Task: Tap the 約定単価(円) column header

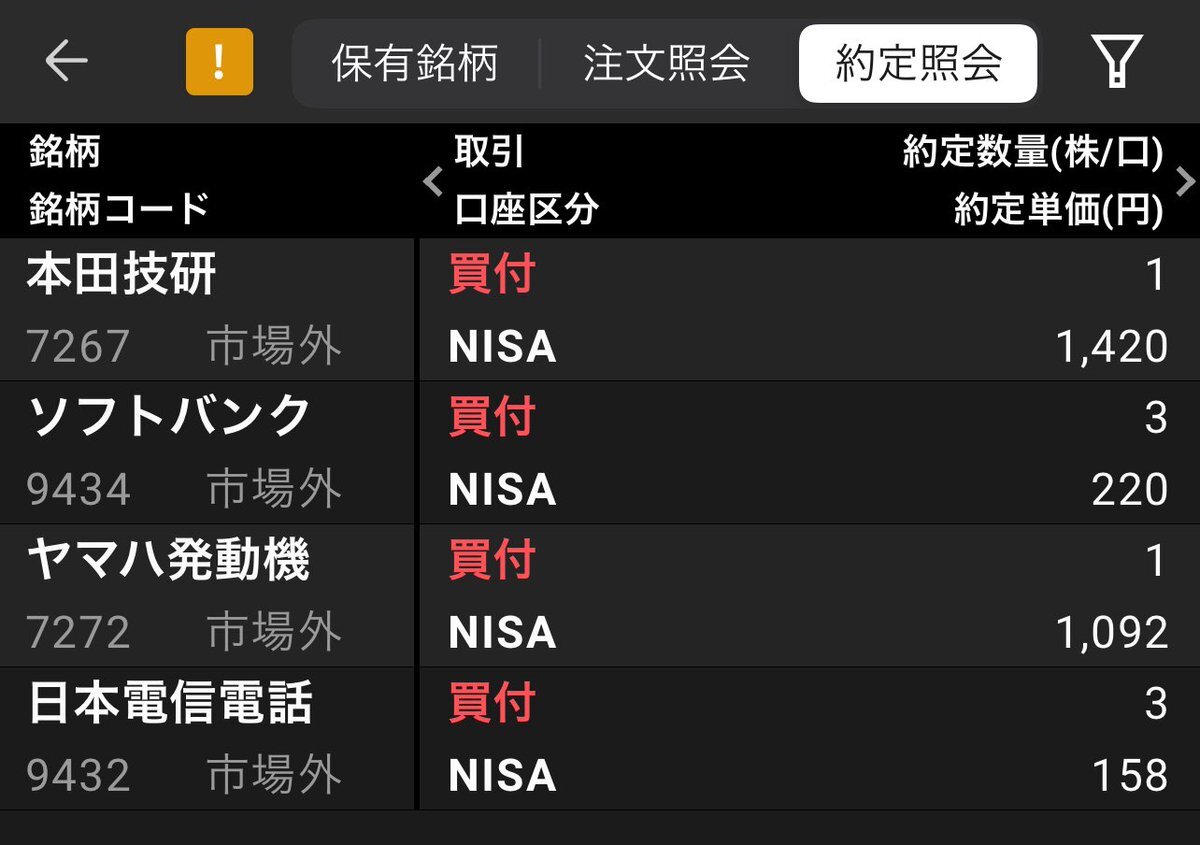Action: pyautogui.click(x=1059, y=209)
